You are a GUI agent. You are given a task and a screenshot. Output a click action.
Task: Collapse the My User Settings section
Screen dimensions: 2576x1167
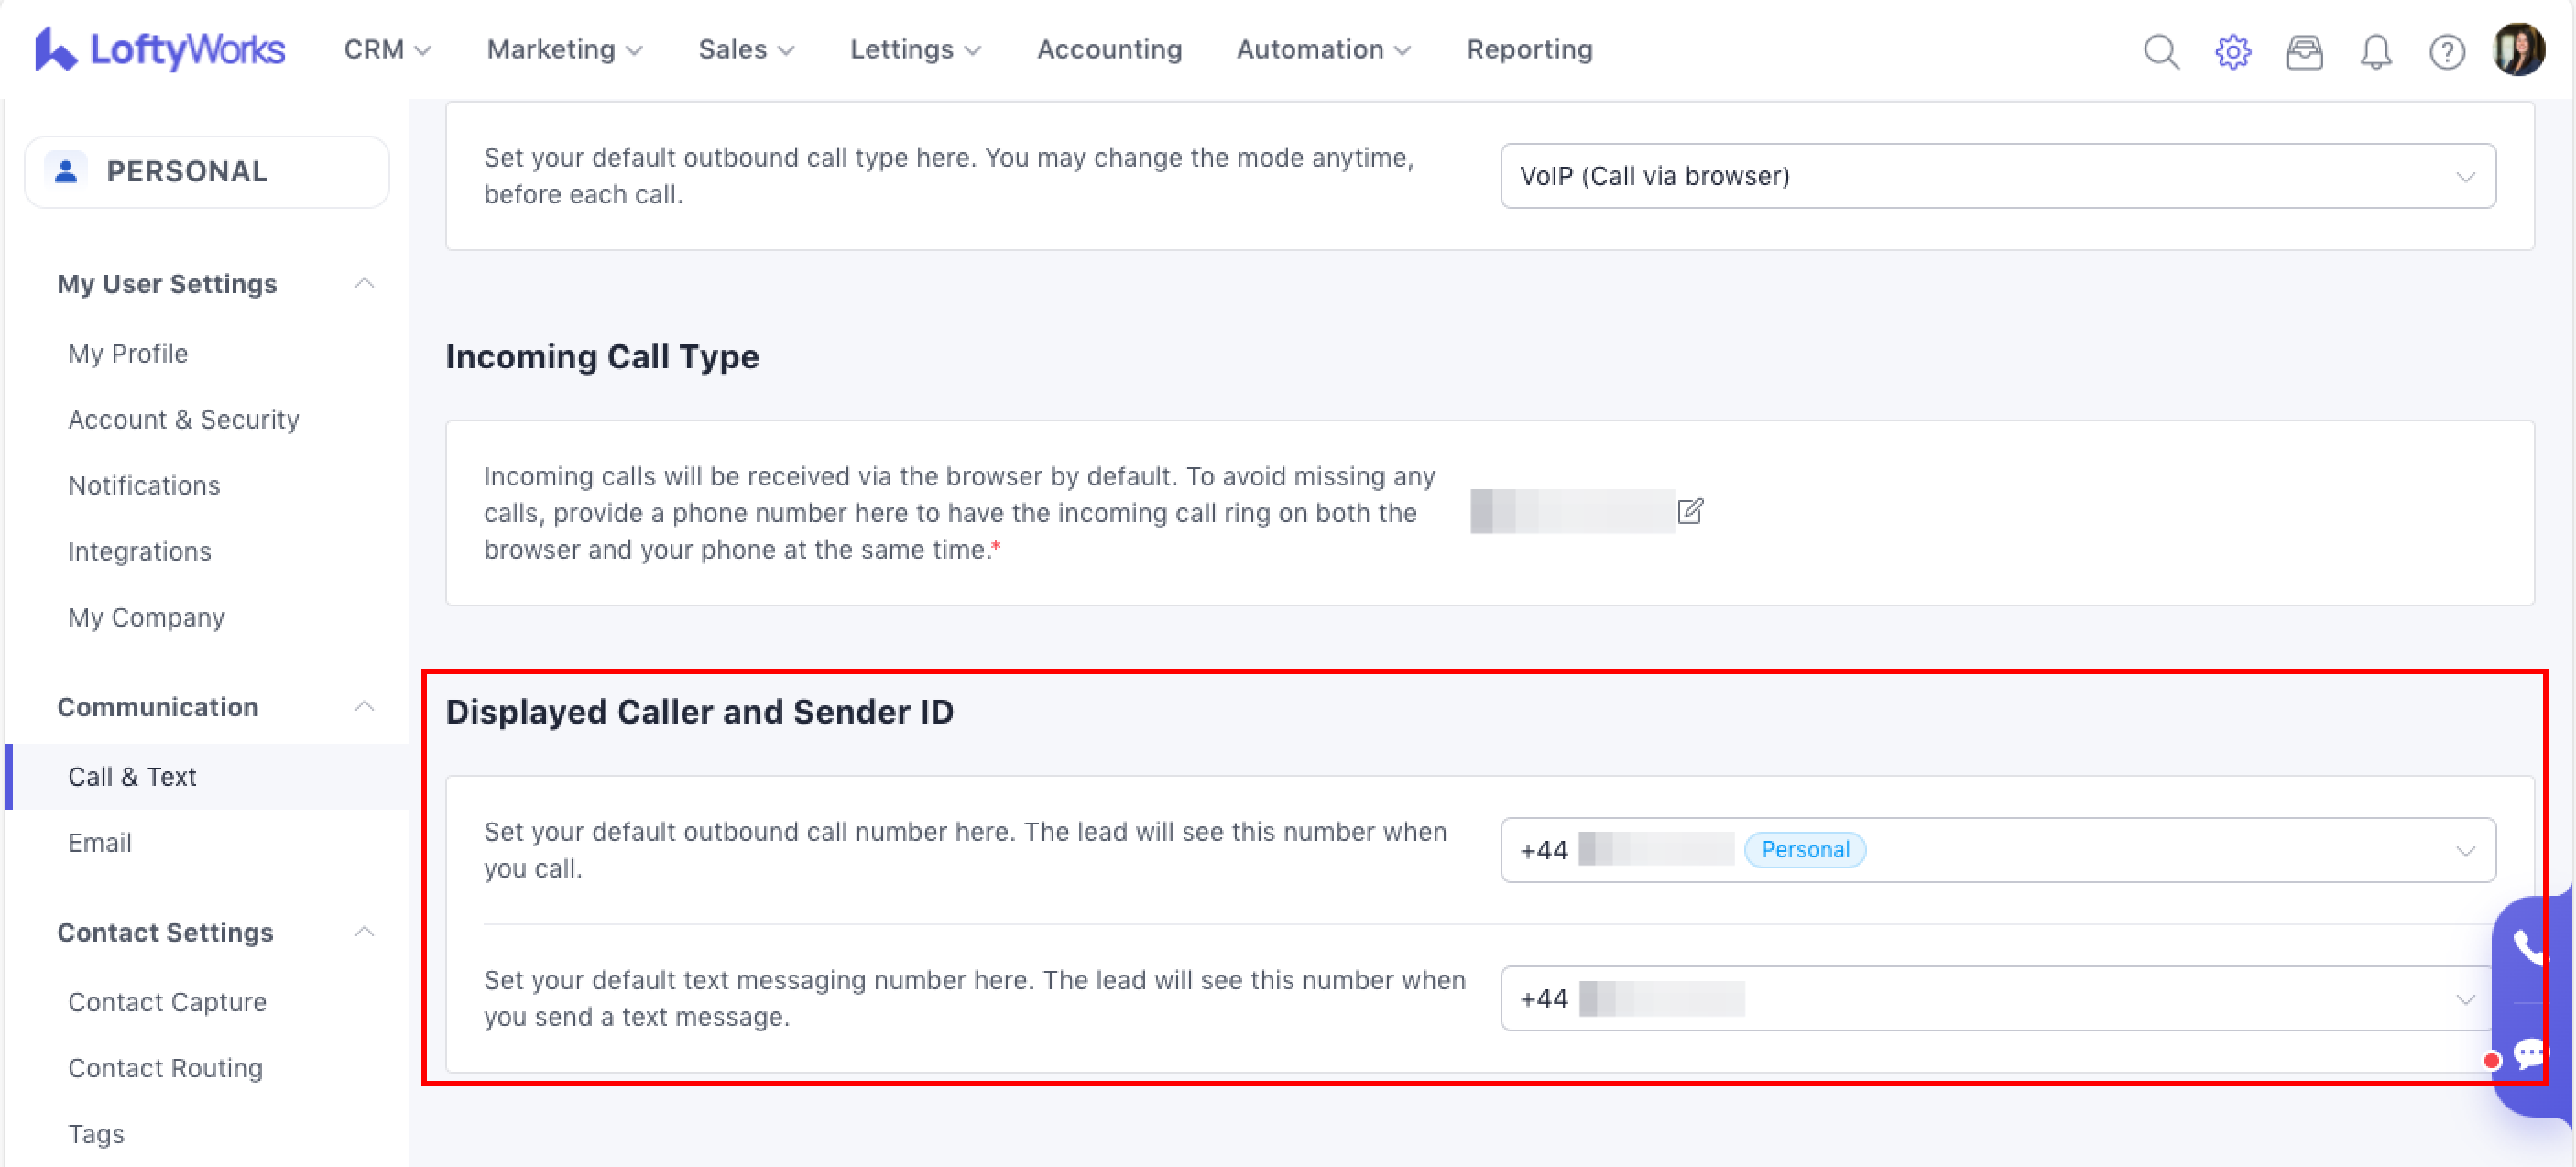click(x=364, y=284)
